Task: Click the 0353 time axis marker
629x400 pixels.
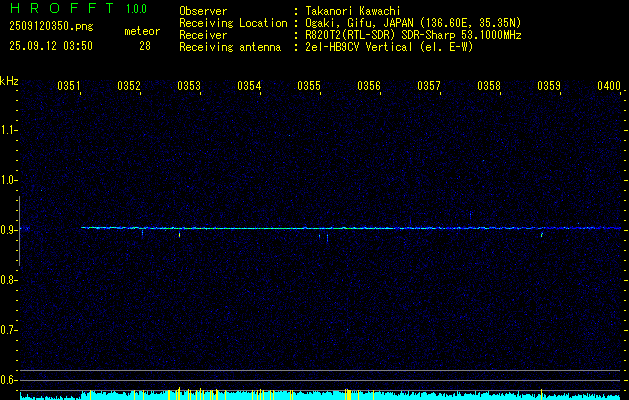Action: click(189, 85)
